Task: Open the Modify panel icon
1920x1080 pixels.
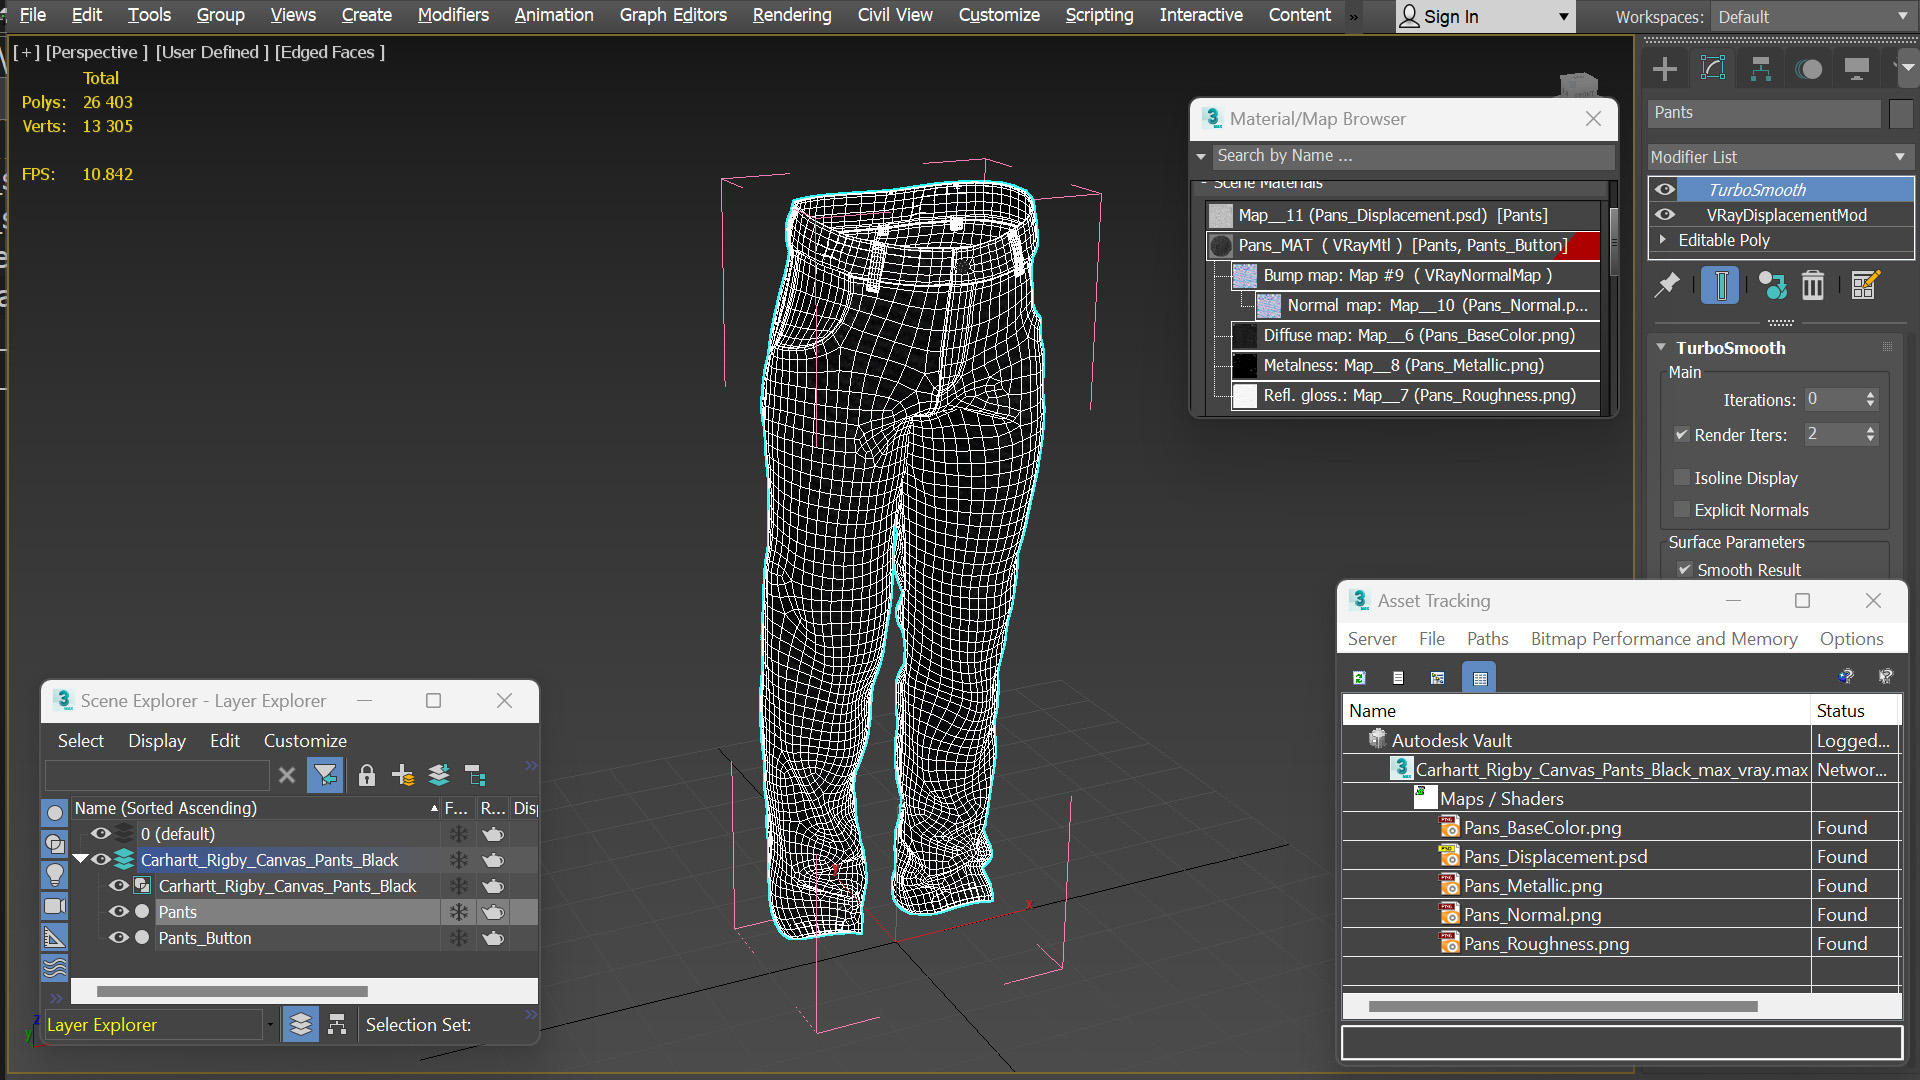Action: [1713, 69]
